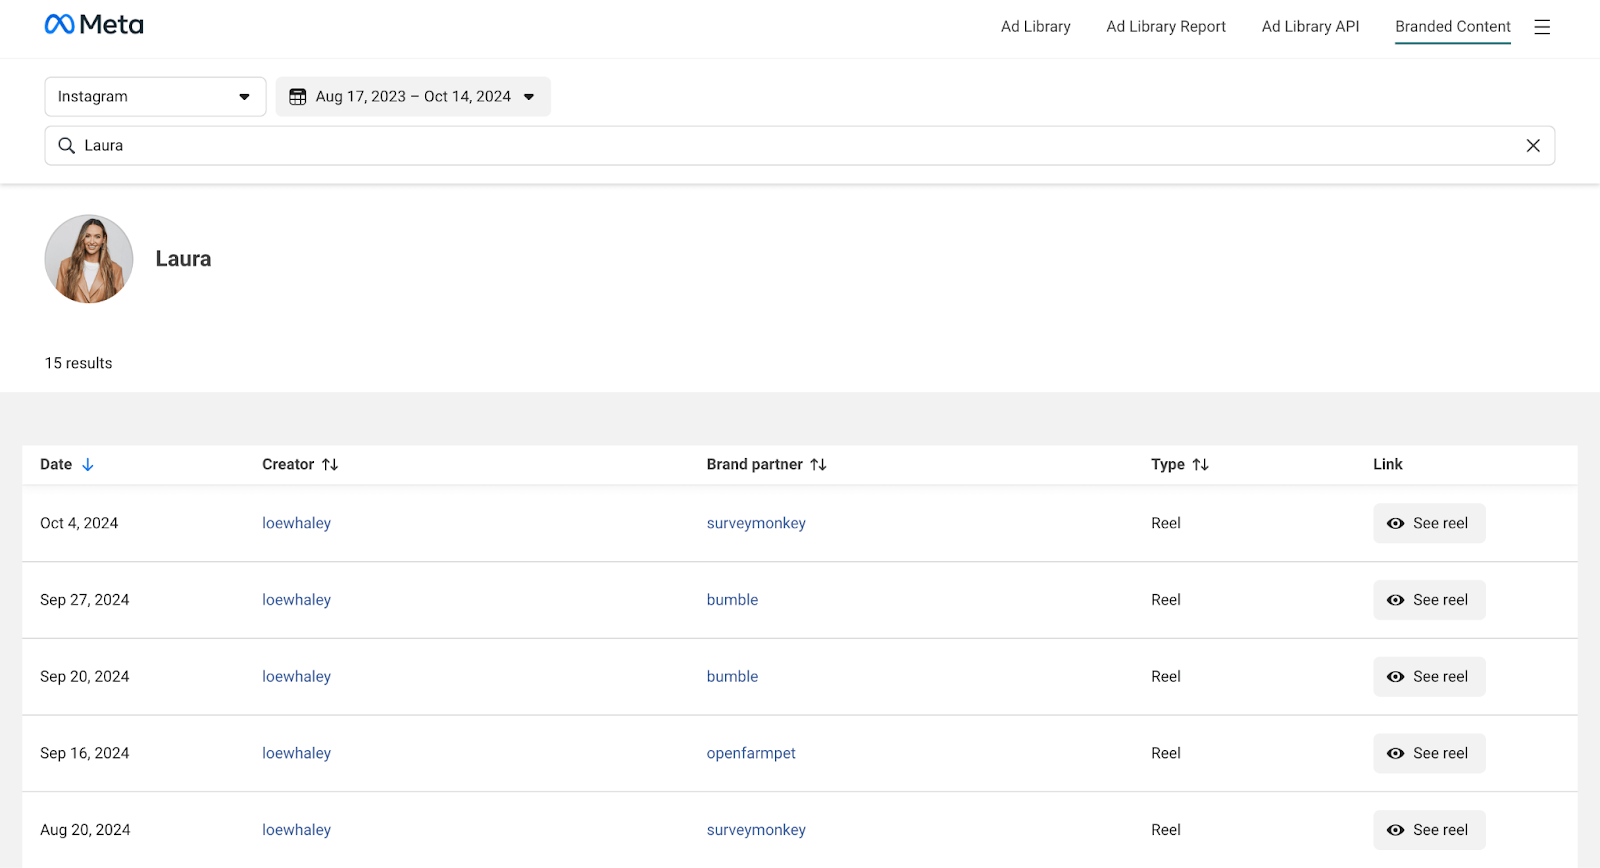Screen dimensions: 1600x868
Task: Click the eye icon in the Sep 16, 2024 row
Action: (x=1395, y=754)
